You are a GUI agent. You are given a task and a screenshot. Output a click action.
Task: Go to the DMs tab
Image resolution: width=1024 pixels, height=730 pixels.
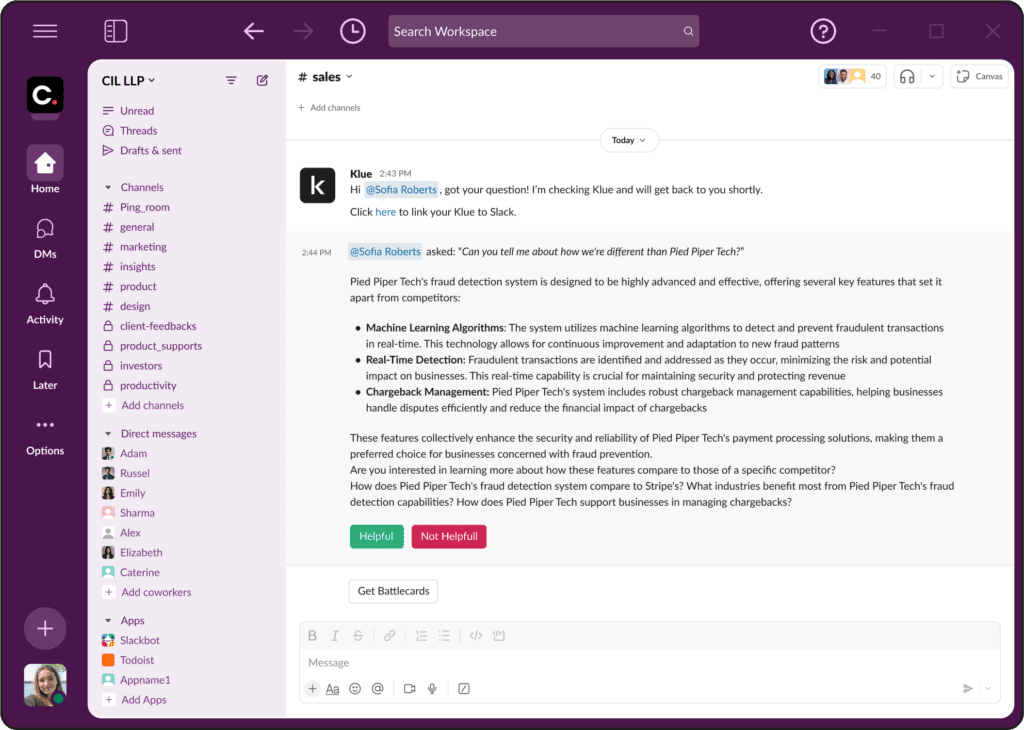point(45,238)
